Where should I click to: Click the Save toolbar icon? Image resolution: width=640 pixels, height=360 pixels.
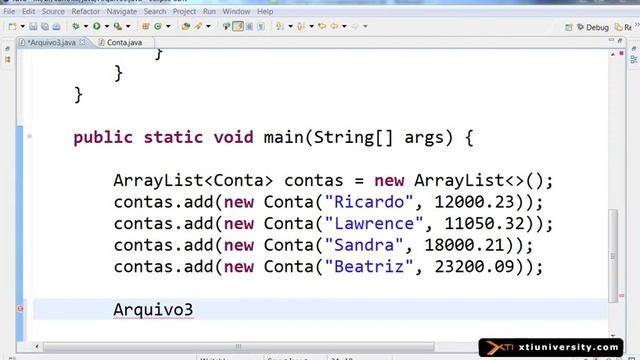(x=33, y=27)
